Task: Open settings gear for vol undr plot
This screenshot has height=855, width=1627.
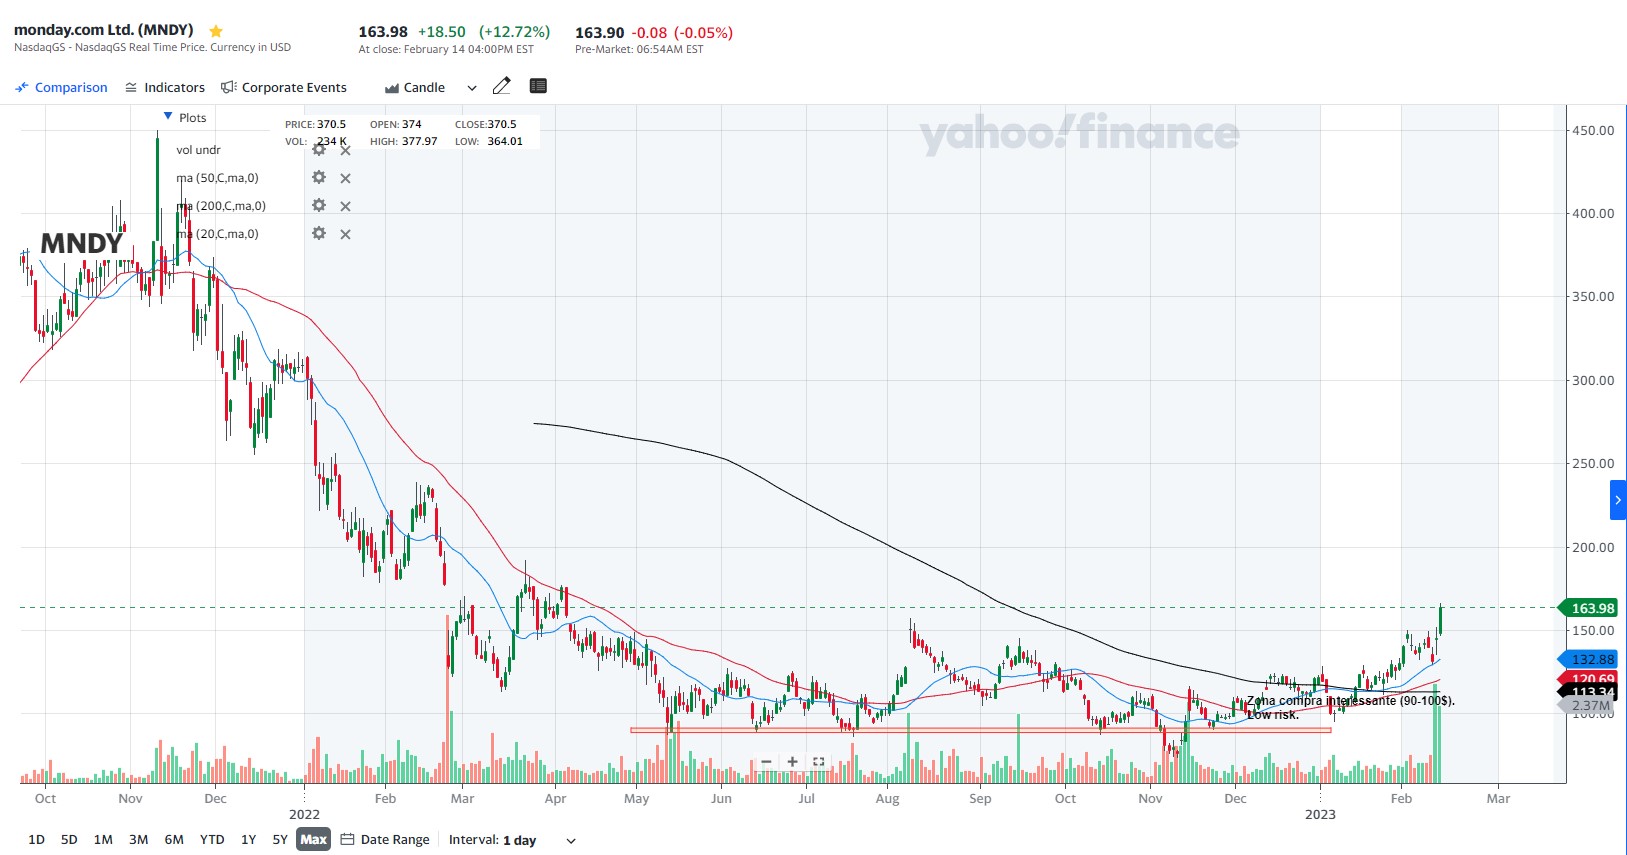Action: pyautogui.click(x=319, y=149)
